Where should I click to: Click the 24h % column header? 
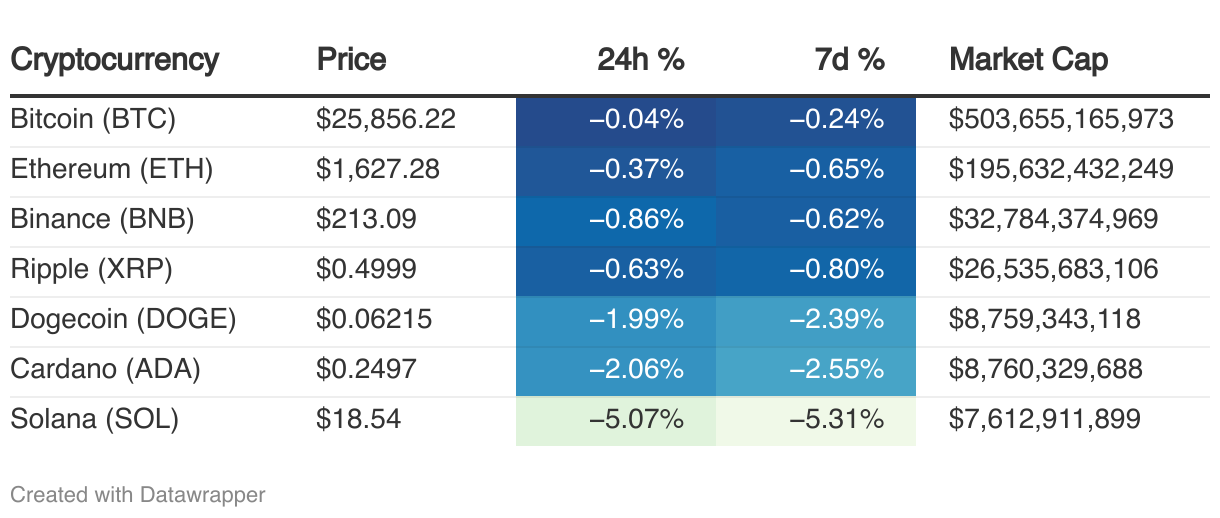[640, 60]
